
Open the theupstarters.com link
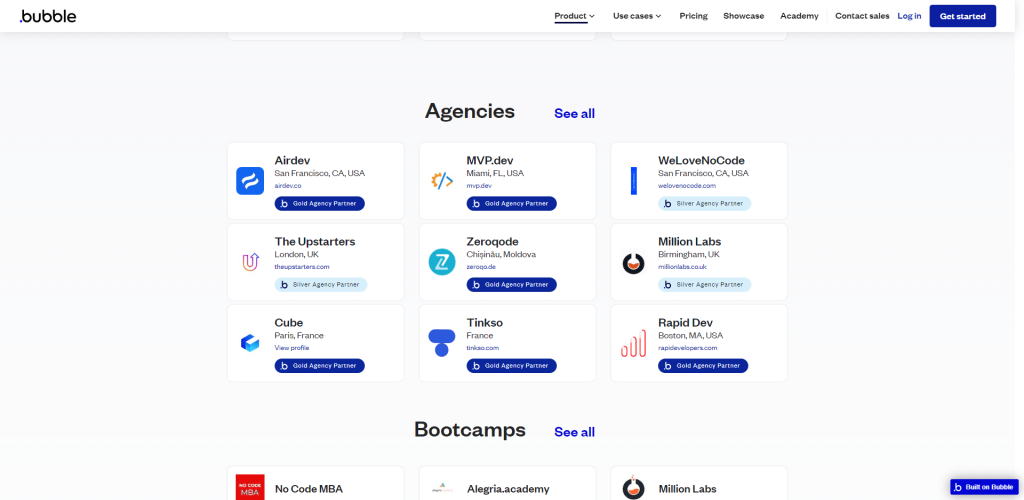pos(302,267)
